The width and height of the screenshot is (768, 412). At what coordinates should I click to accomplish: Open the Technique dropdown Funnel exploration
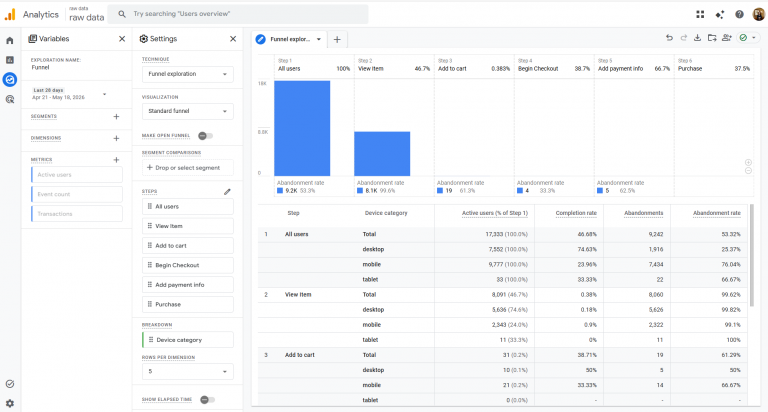188,74
